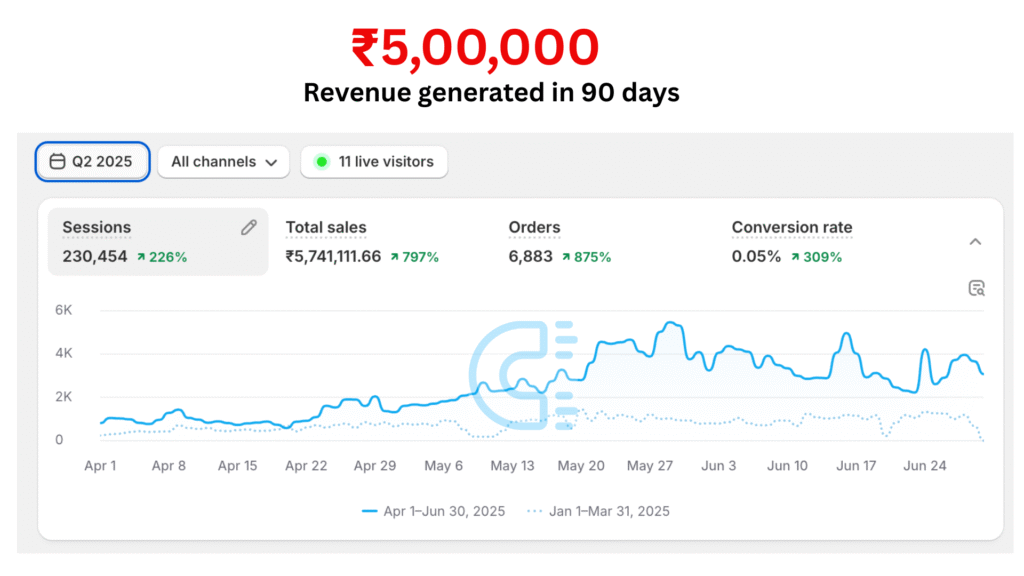The height and width of the screenshot is (576, 1024).
Task: Click the 11 live visitors button
Action: click(x=374, y=162)
